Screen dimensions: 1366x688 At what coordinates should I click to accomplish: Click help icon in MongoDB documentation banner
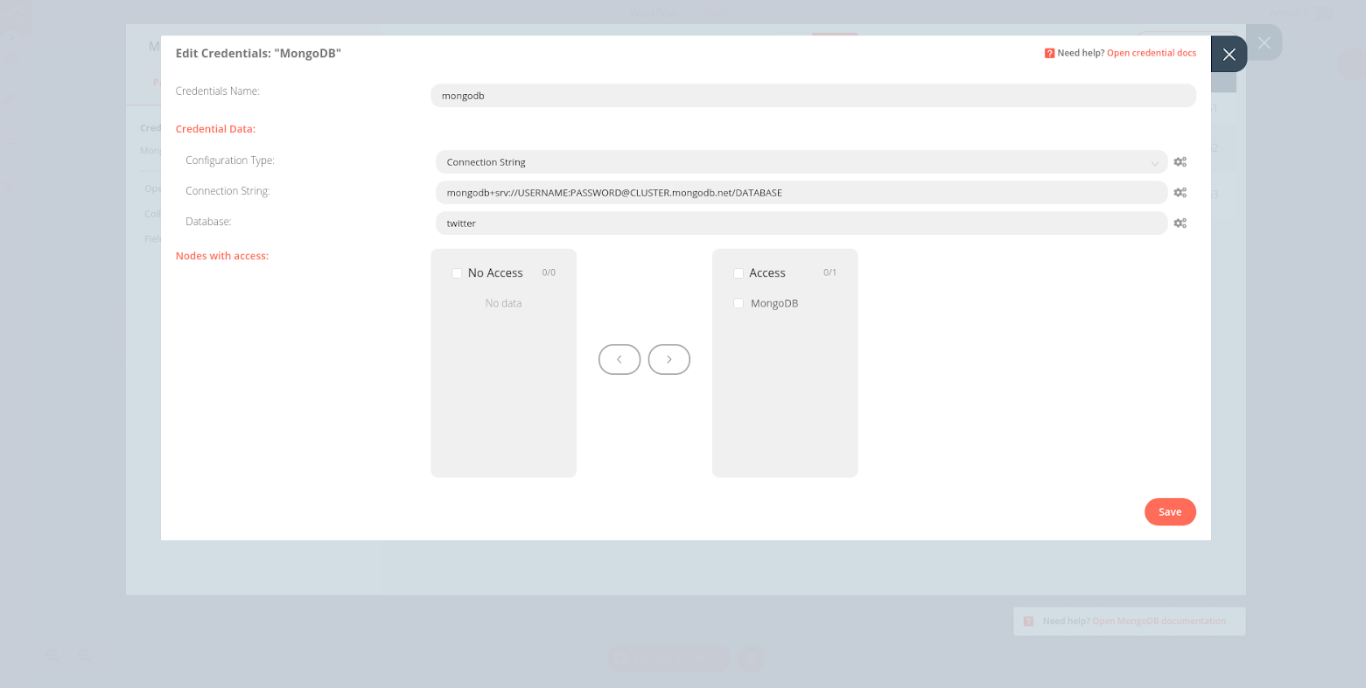[x=1028, y=620]
